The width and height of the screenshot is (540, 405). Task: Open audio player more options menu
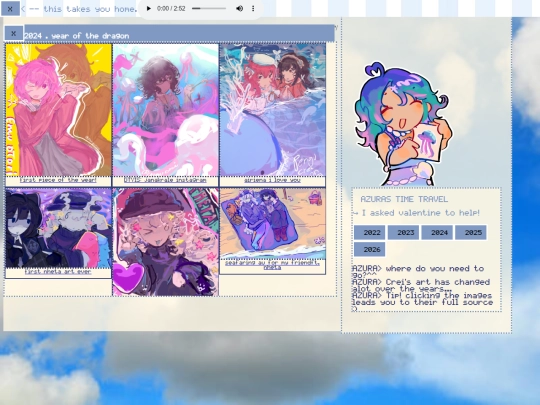(x=253, y=8)
